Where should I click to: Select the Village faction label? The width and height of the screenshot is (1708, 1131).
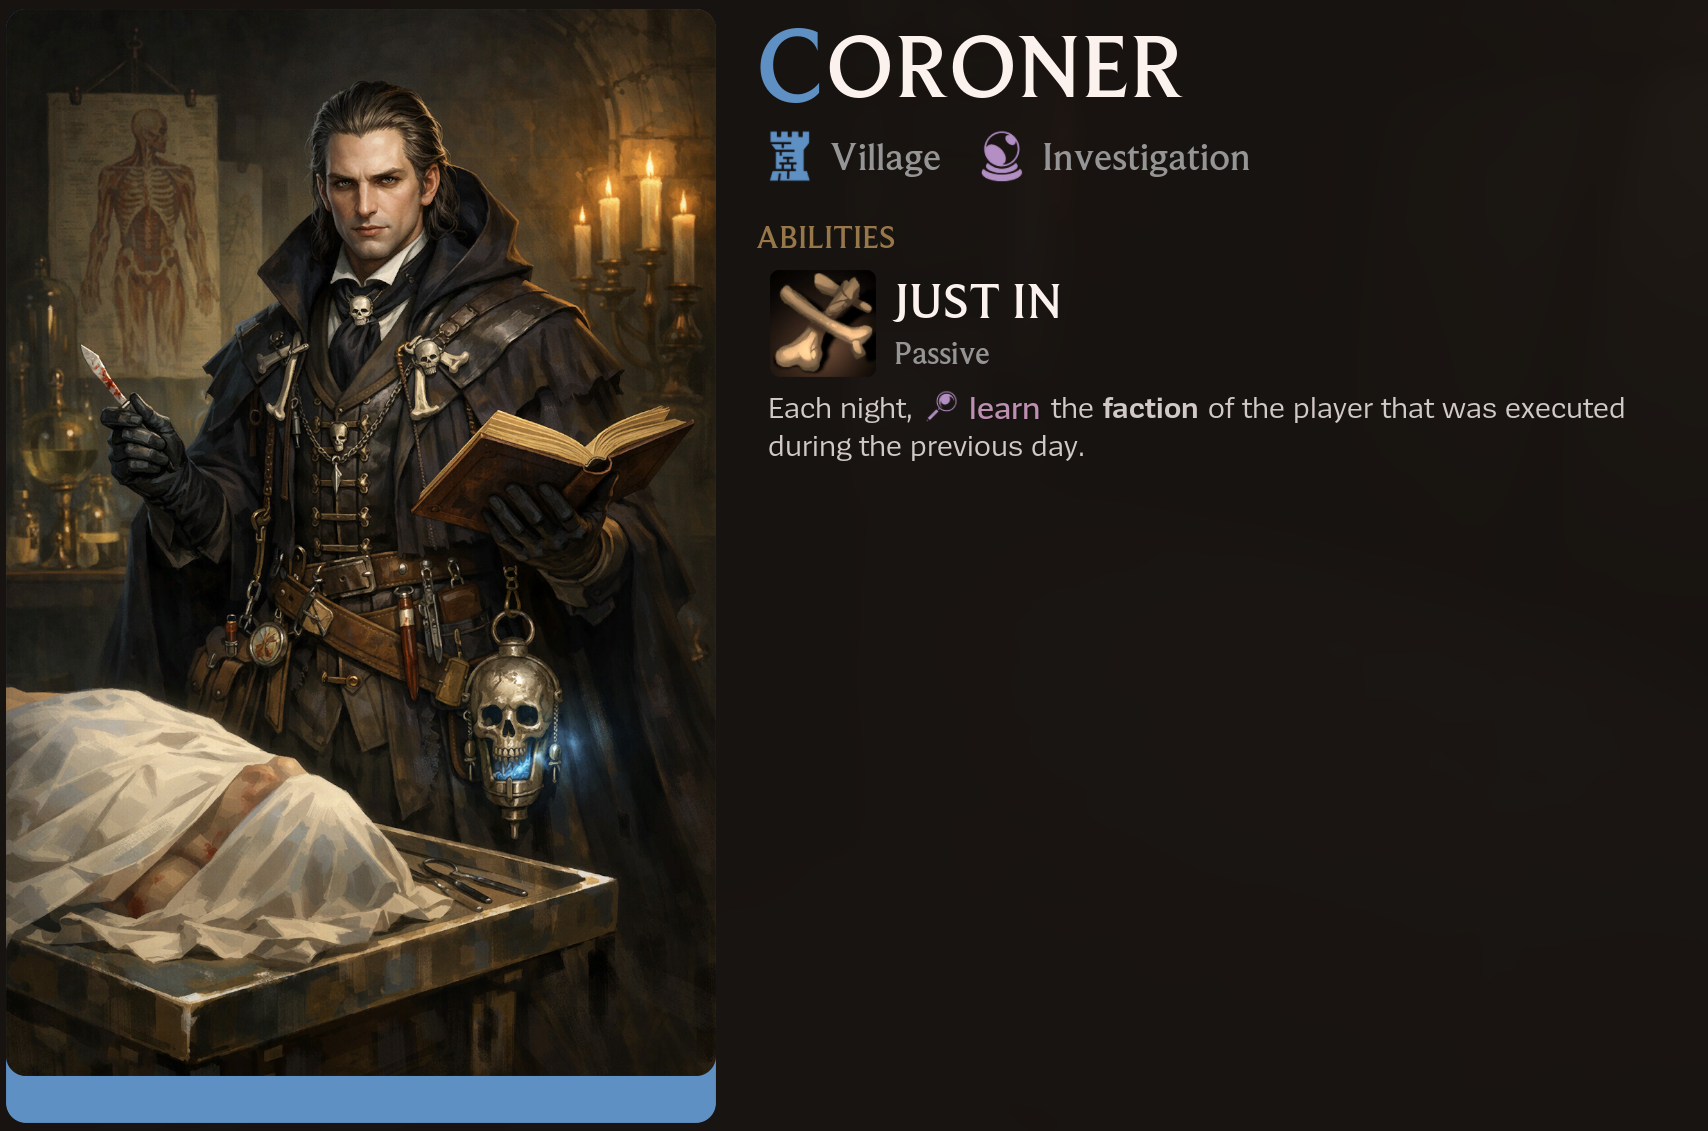coord(885,157)
